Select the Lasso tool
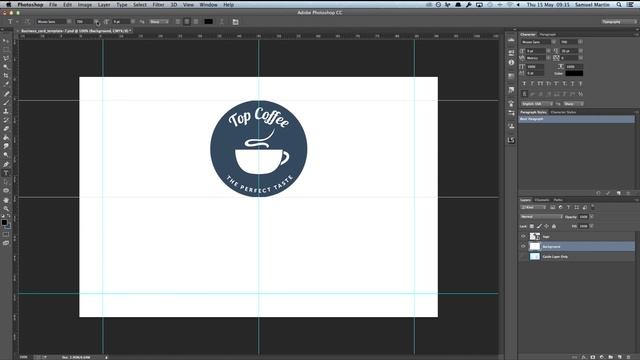The image size is (640, 360). tap(6, 58)
